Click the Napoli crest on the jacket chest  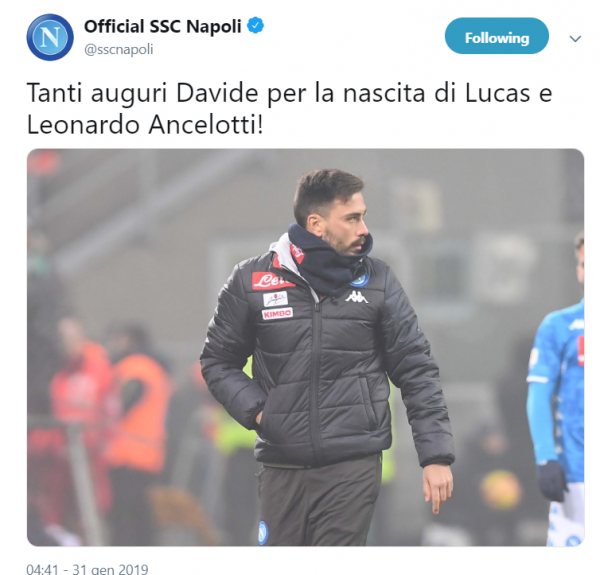click(x=359, y=280)
